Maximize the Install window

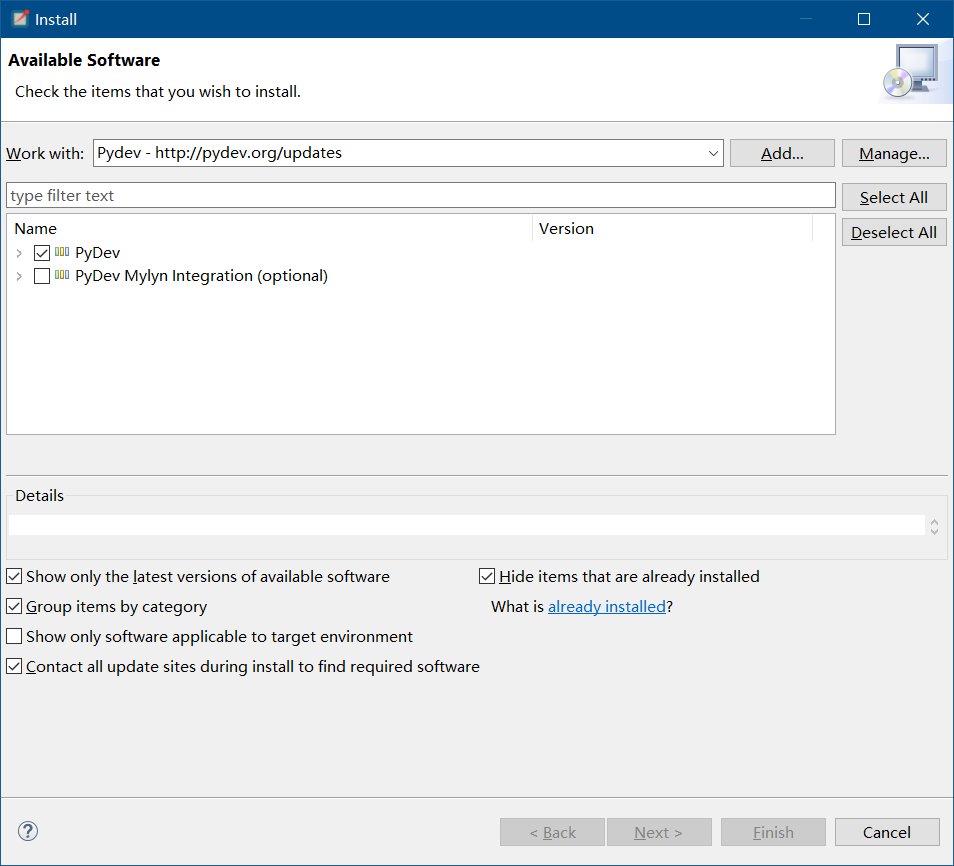click(x=864, y=19)
